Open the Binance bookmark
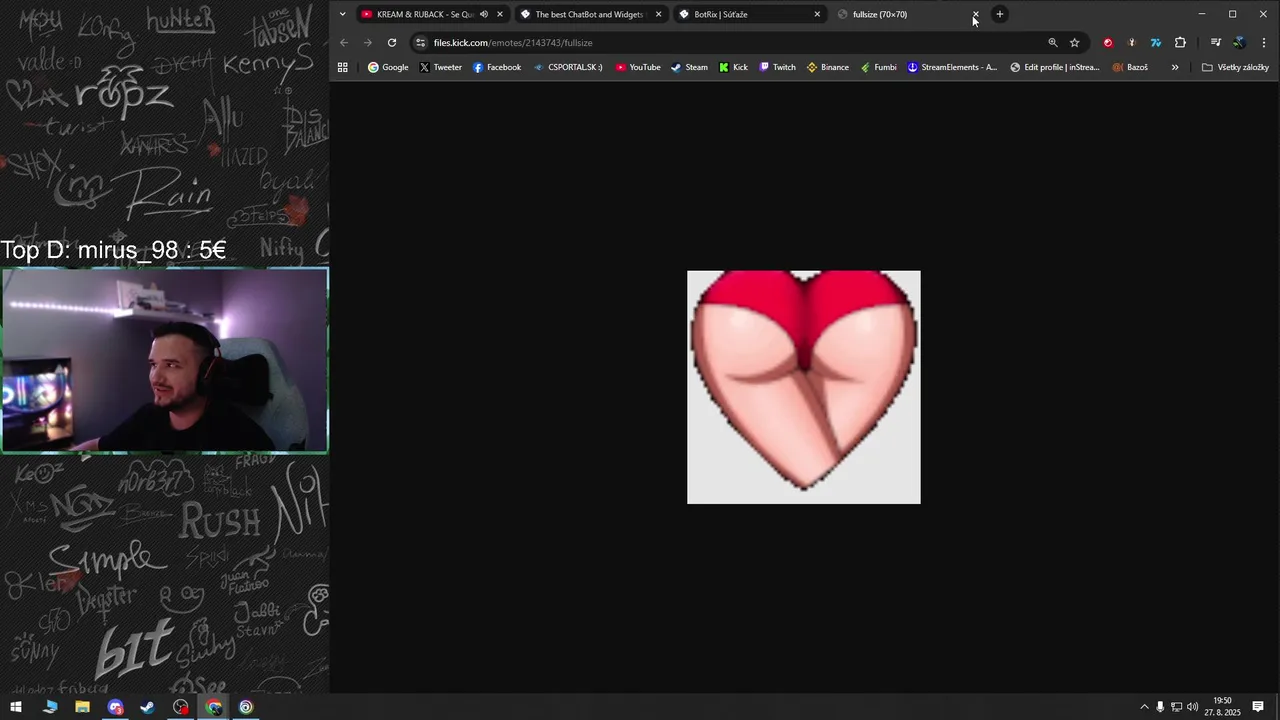Screen dimensions: 1280x720 pyautogui.click(x=828, y=68)
